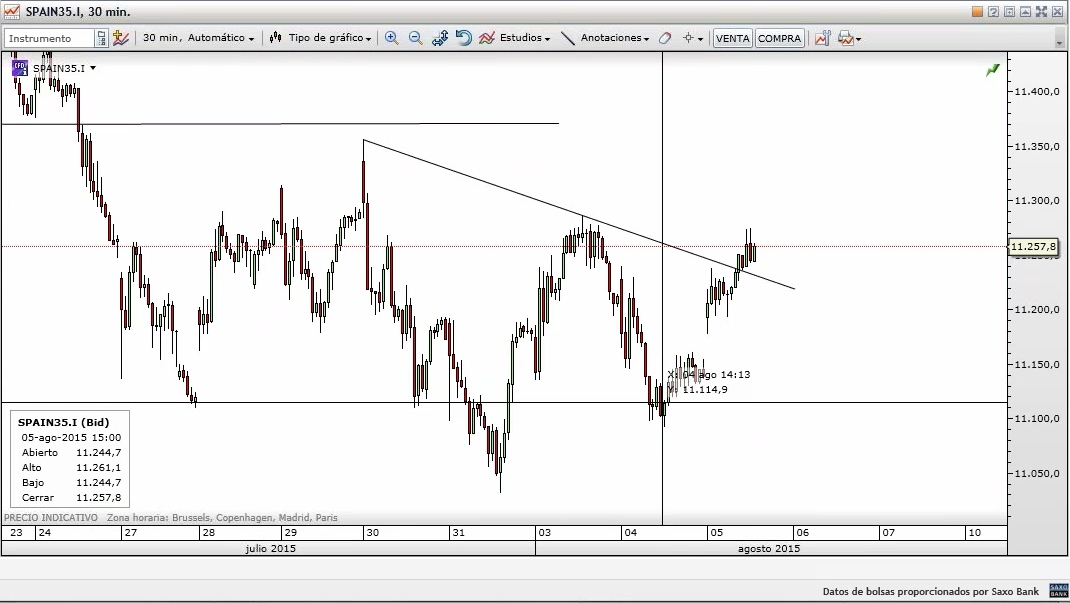Click the 11.400,0 price axis label
The width and height of the screenshot is (1070, 603).
pos(1037,91)
